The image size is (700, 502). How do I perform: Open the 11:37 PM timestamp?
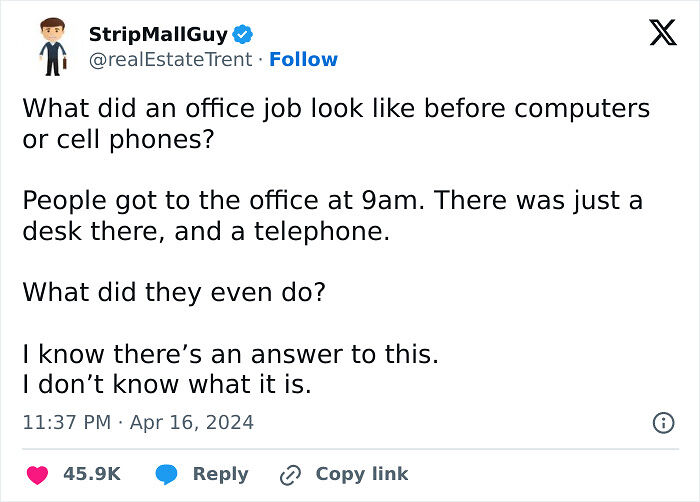(66, 423)
